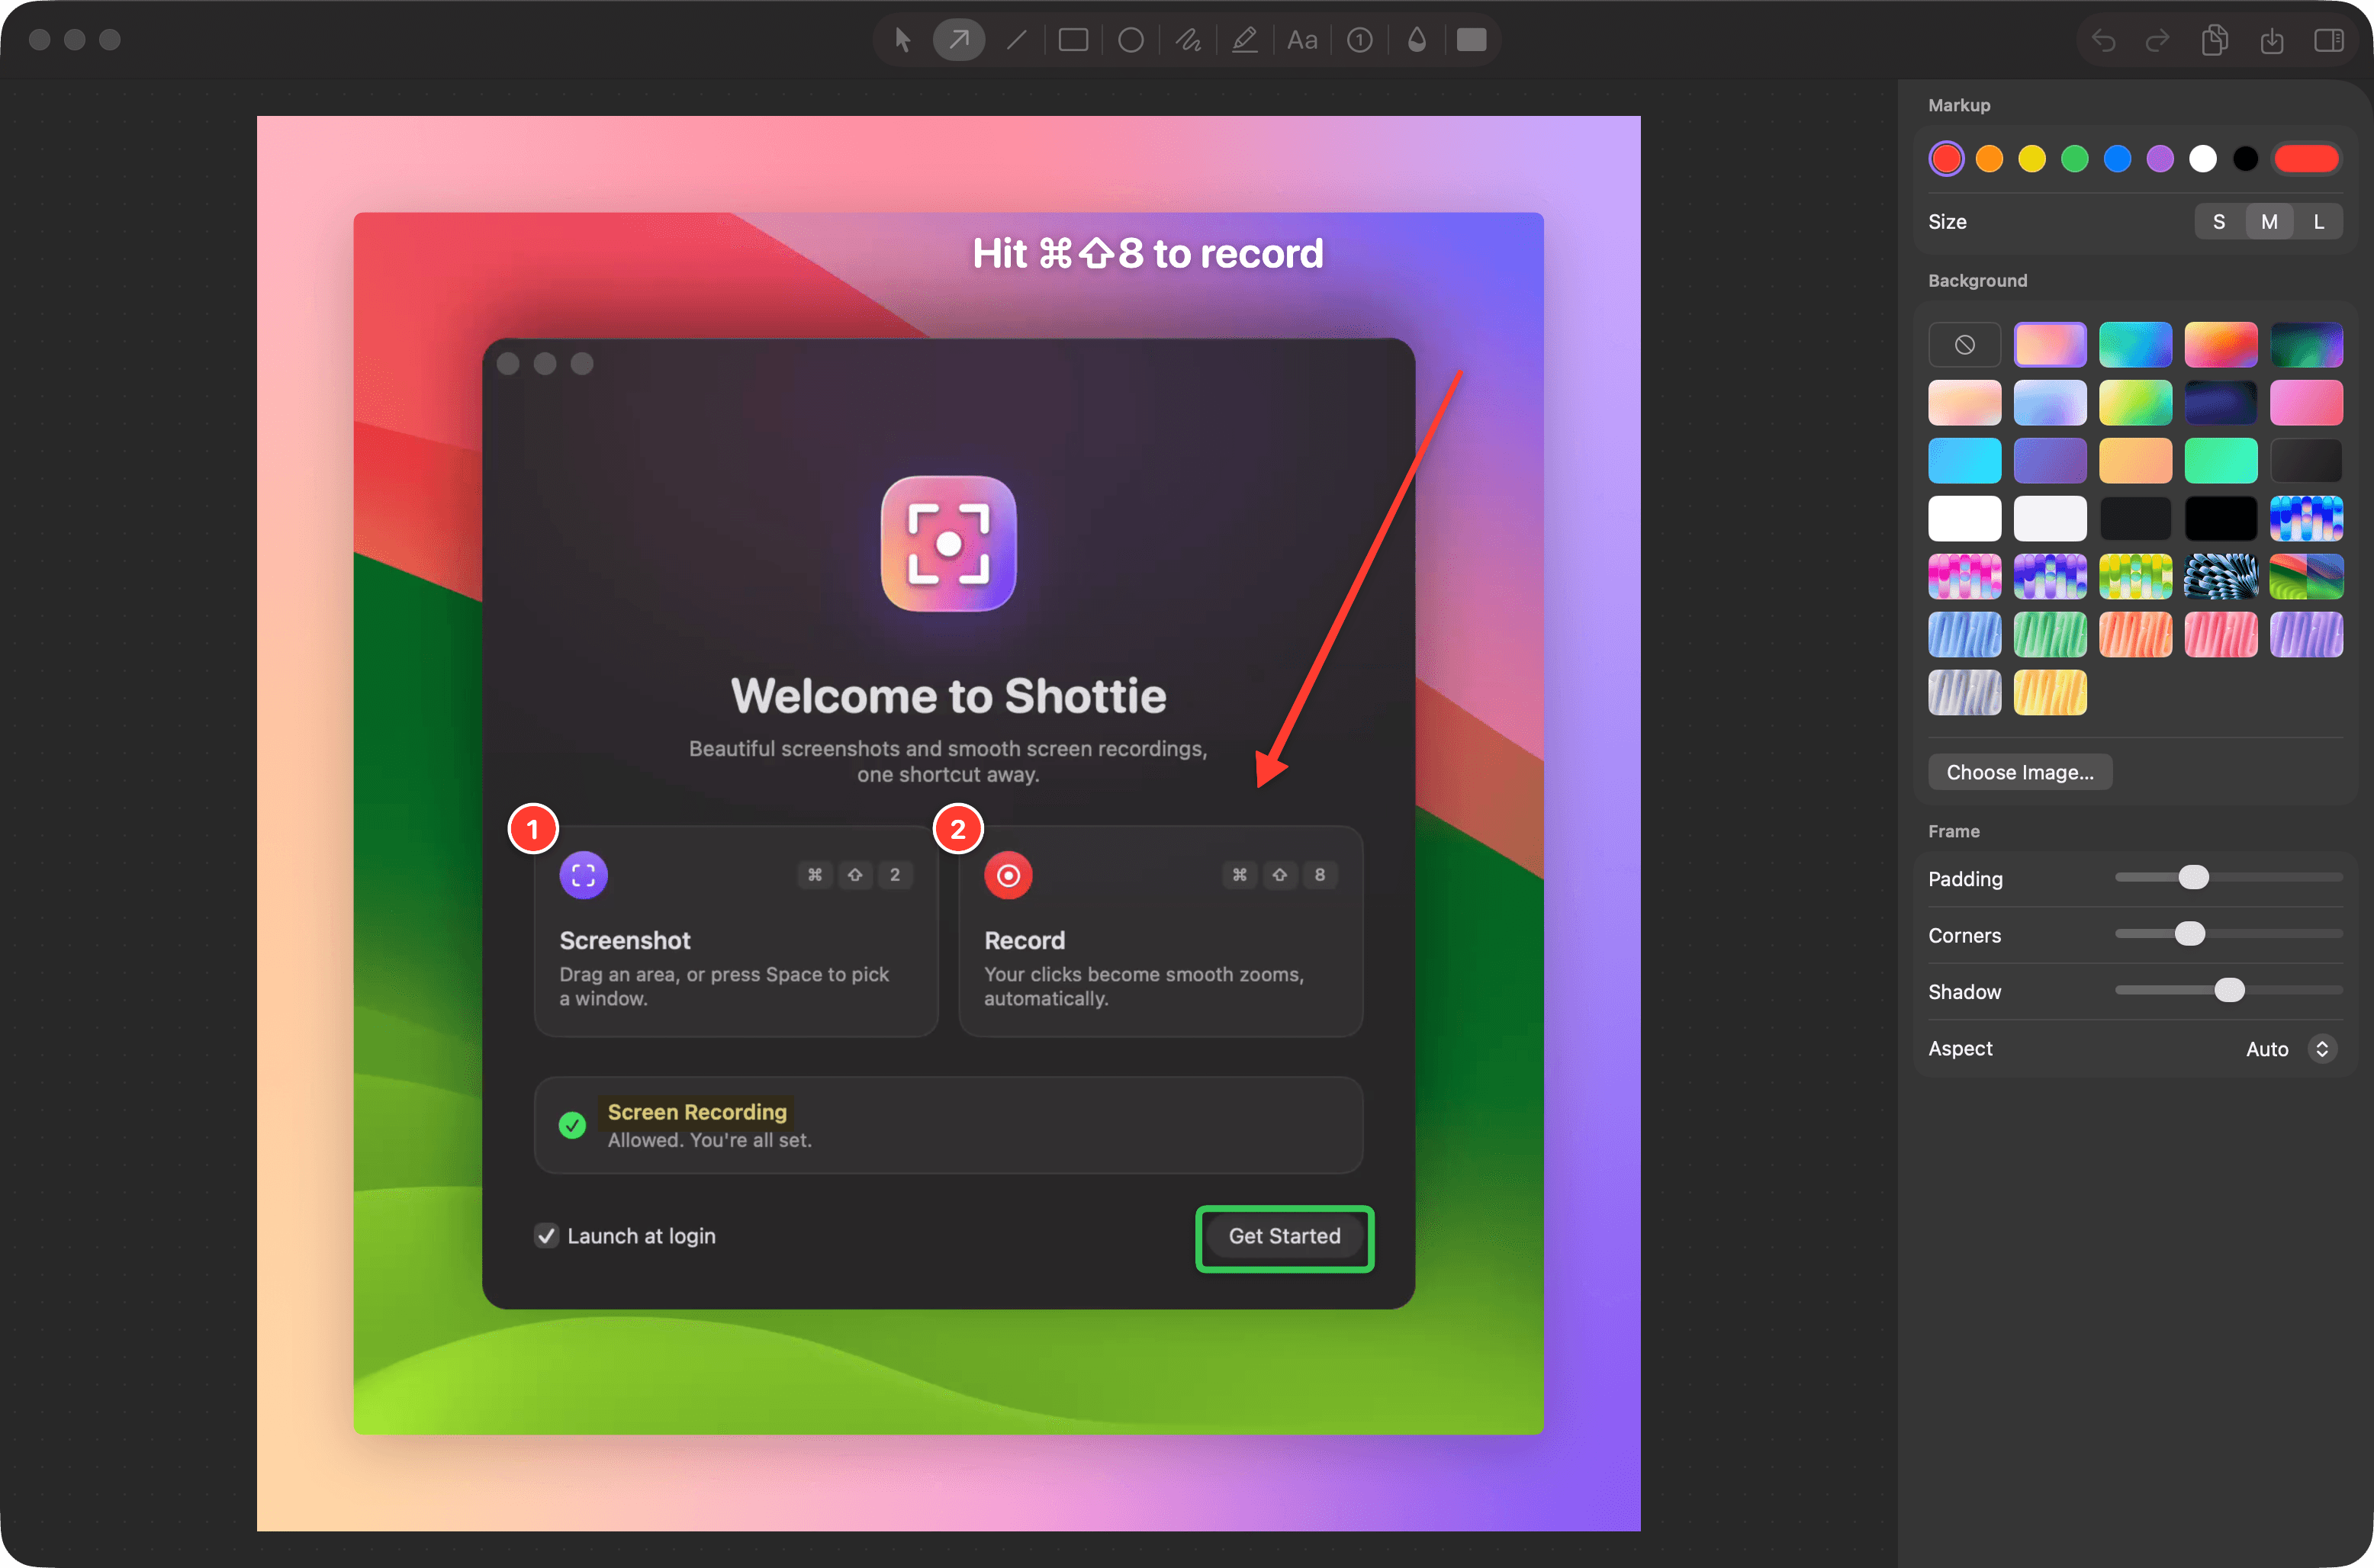Screen dimensions: 2374x1568
Task: Select the freehand scribble tool
Action: pyautogui.click(x=1187, y=40)
